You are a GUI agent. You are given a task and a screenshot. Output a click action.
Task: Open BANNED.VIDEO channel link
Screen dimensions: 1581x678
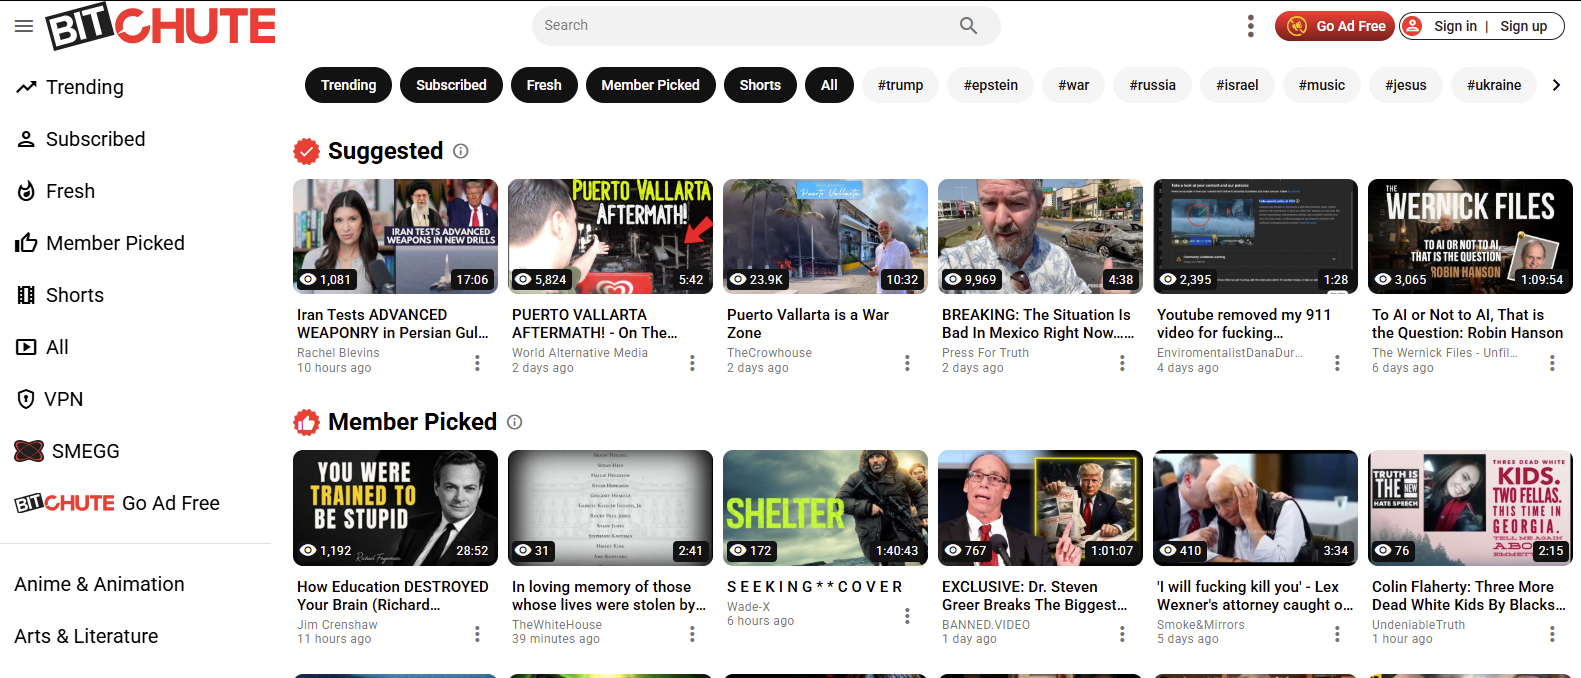986,625
